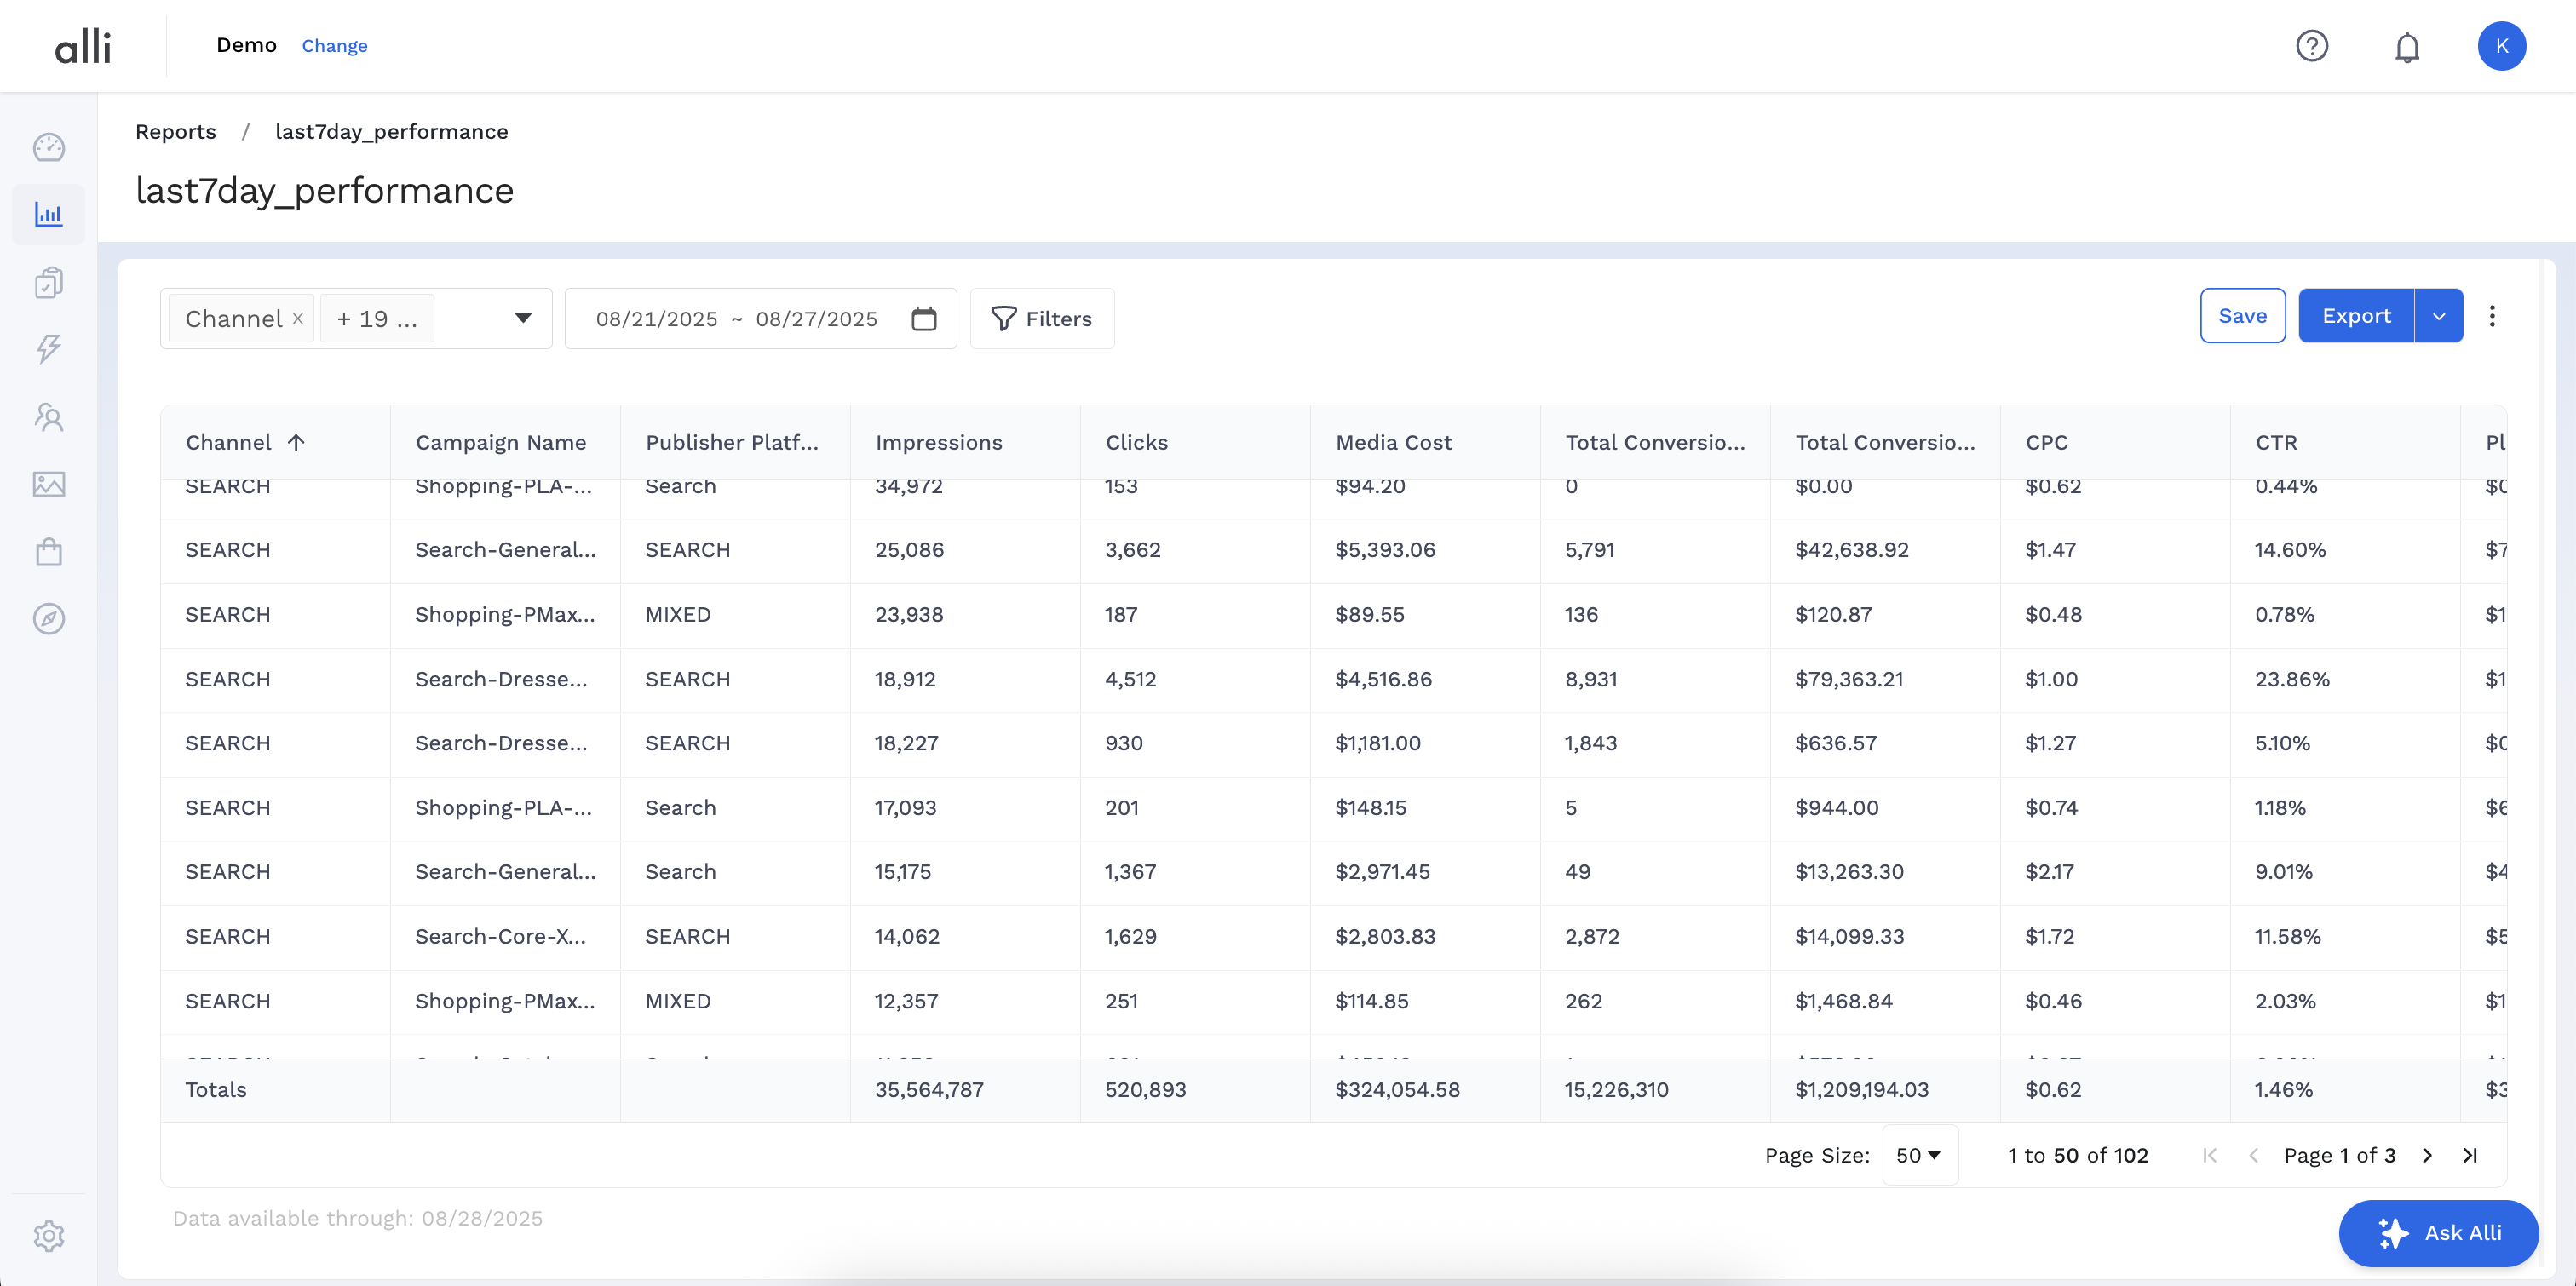Image resolution: width=2576 pixels, height=1286 pixels.
Task: Sort by the Impressions column header
Action: 938,443
